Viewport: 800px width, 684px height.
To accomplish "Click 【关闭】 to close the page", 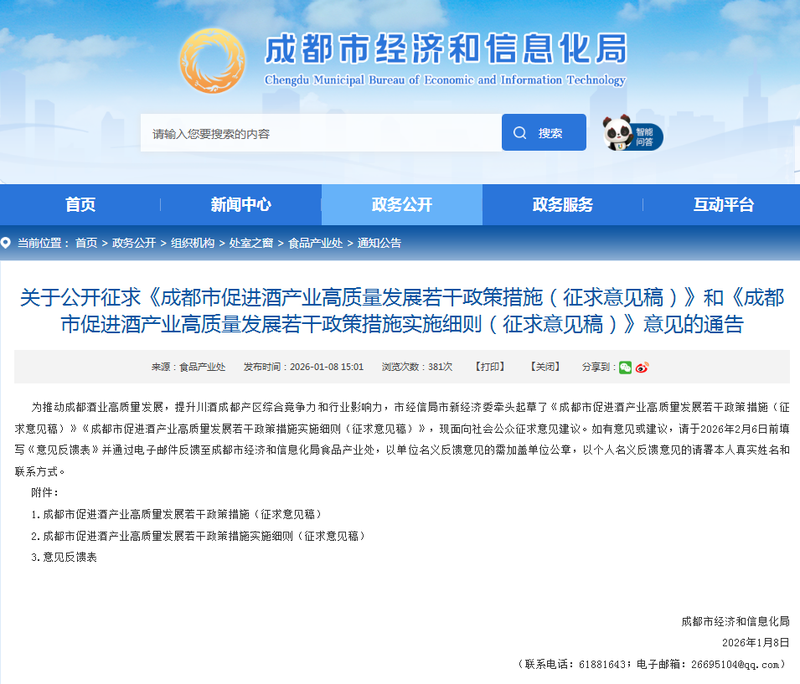I will click(x=545, y=367).
